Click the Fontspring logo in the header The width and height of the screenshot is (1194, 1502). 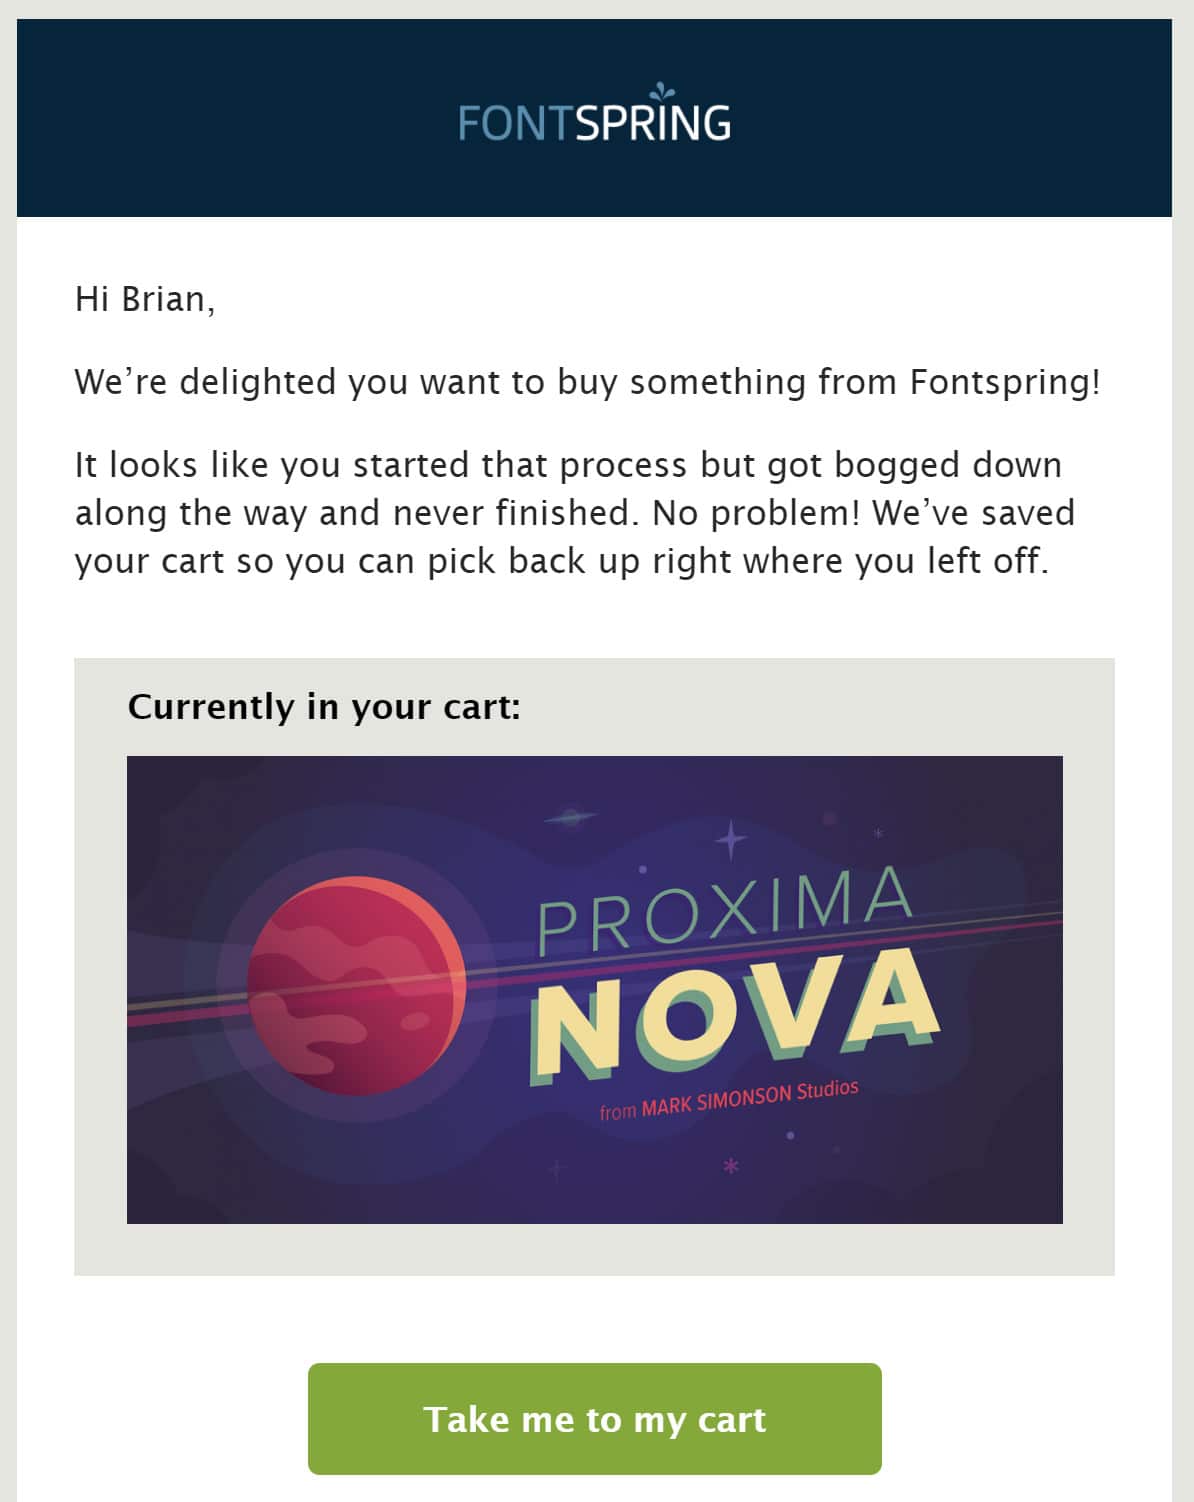[x=595, y=122]
